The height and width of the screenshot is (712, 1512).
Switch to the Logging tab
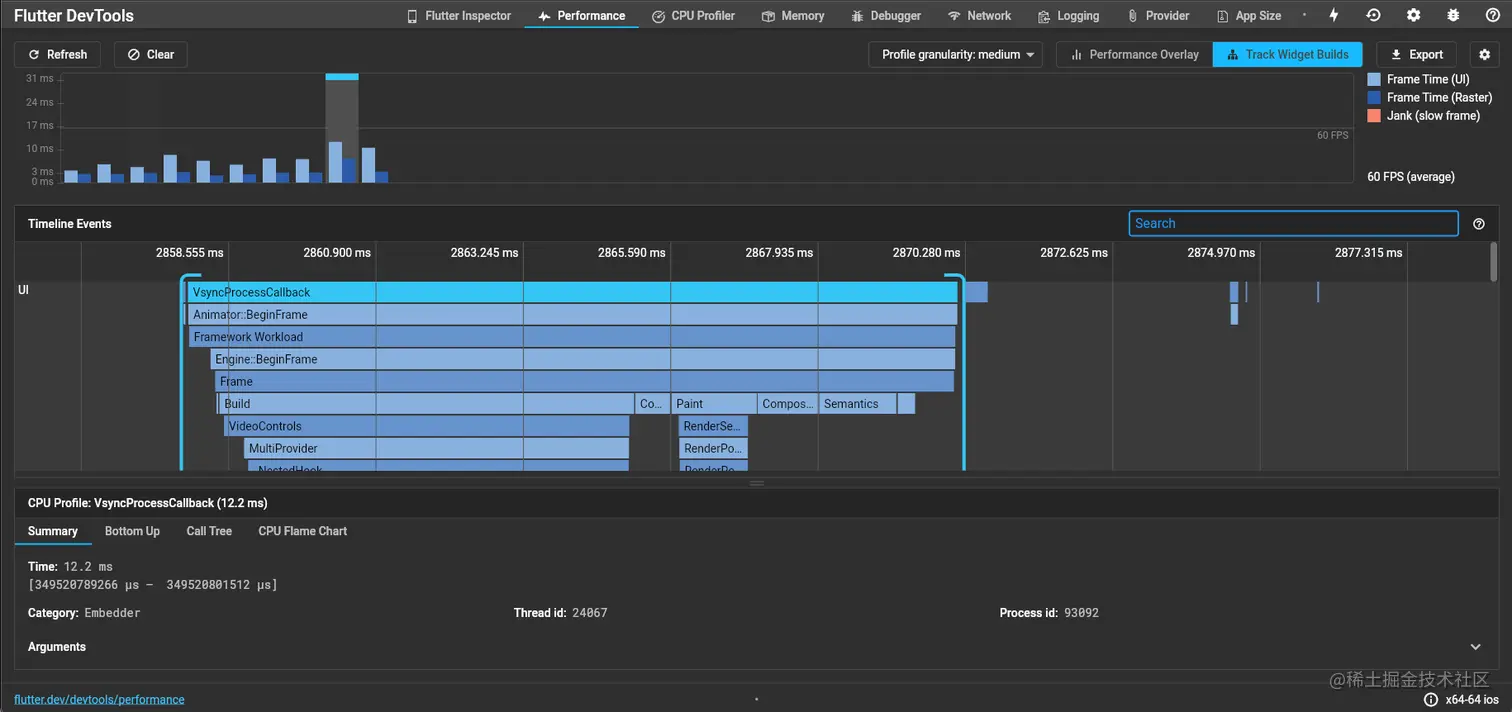tap(1068, 16)
